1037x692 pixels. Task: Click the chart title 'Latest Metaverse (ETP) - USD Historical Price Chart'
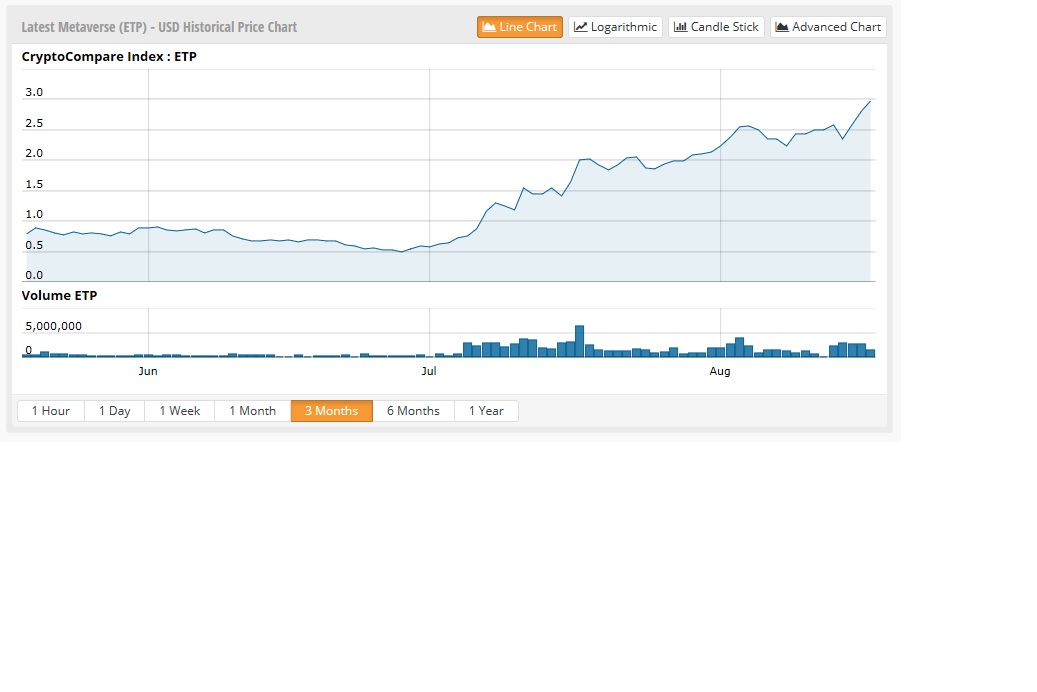159,27
